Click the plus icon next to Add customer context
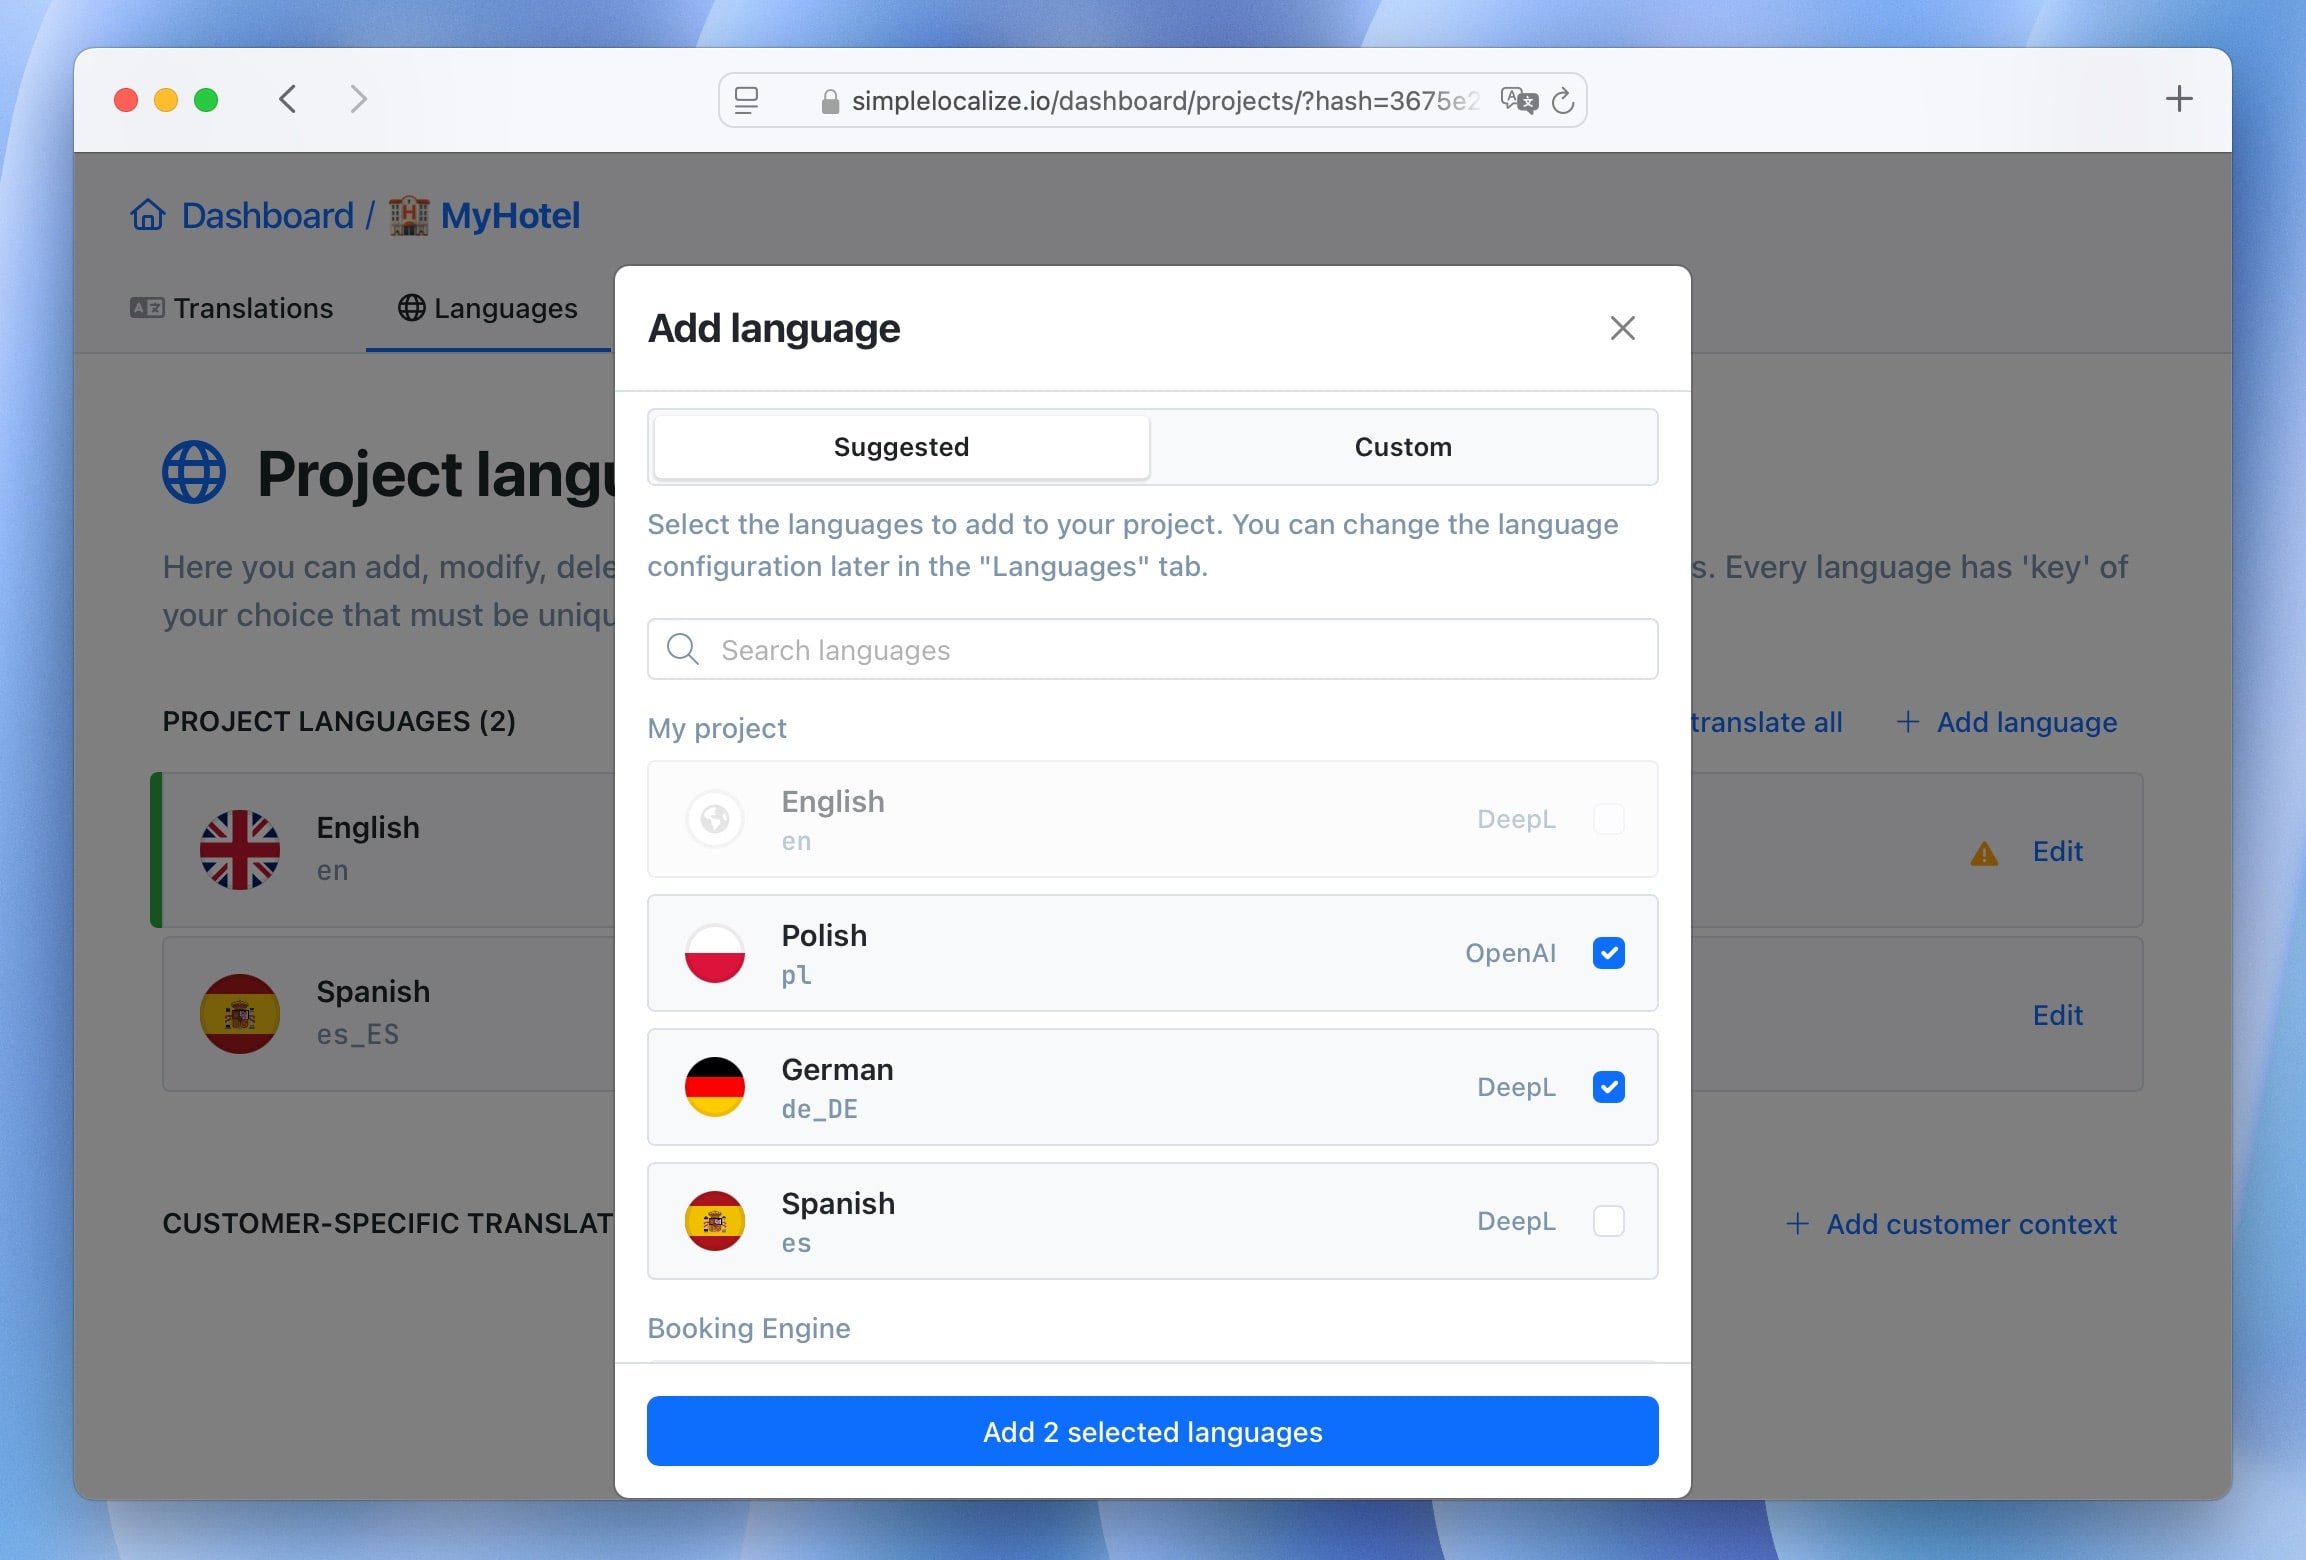 pyautogui.click(x=1797, y=1224)
